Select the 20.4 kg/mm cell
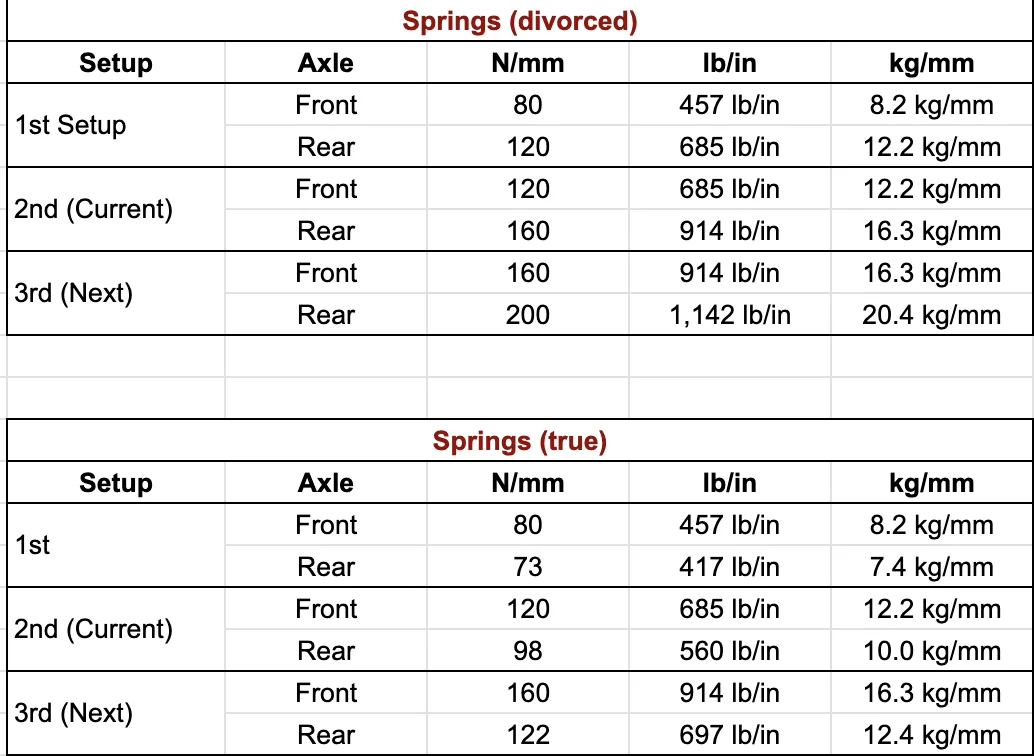 coord(932,315)
